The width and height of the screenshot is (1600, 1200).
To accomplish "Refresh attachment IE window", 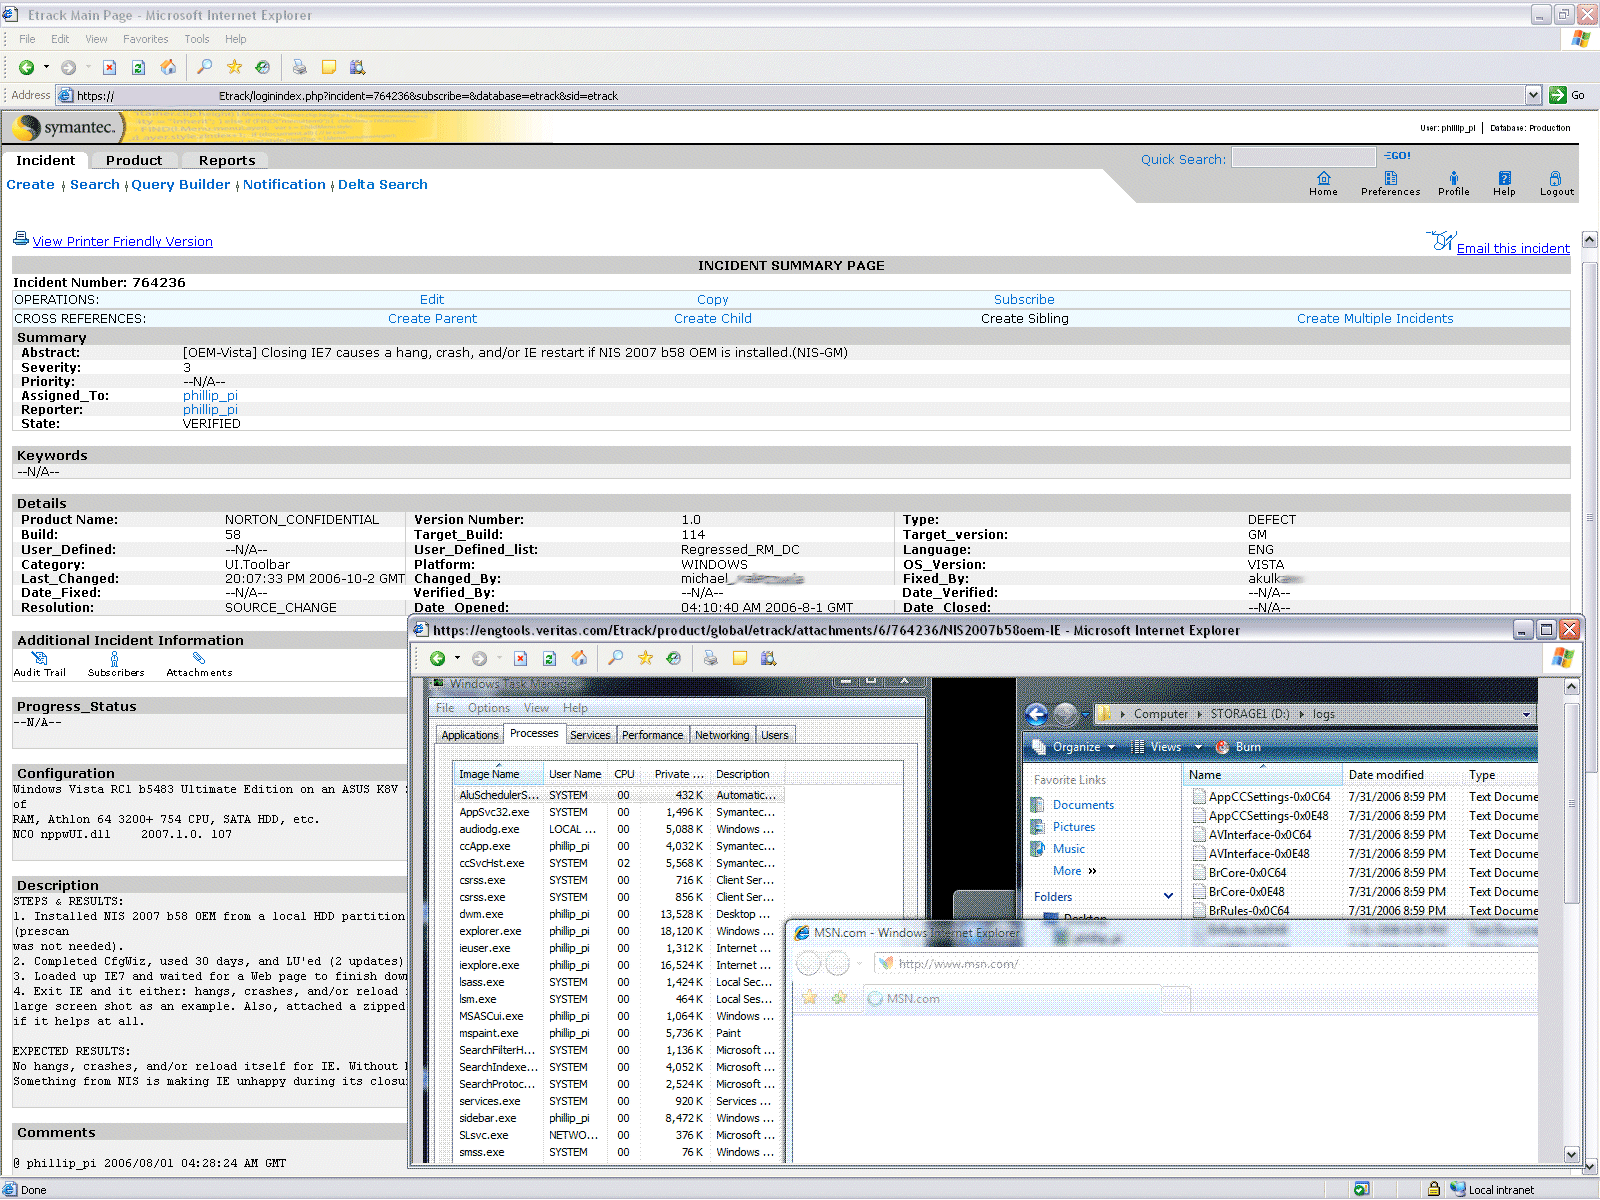I will tap(549, 658).
